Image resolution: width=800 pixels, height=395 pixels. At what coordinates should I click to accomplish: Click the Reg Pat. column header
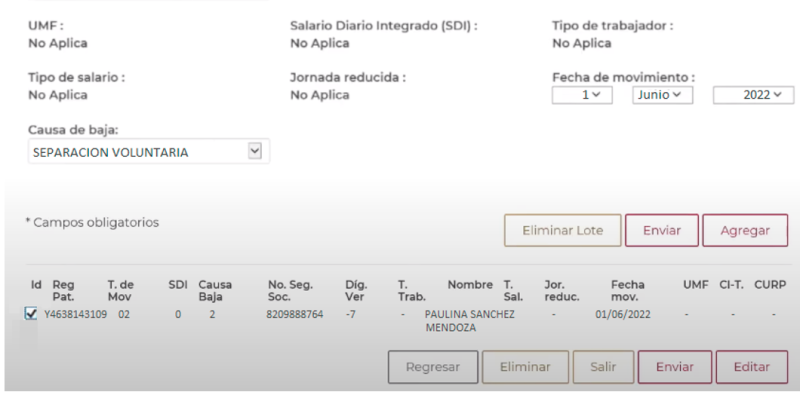[63, 290]
